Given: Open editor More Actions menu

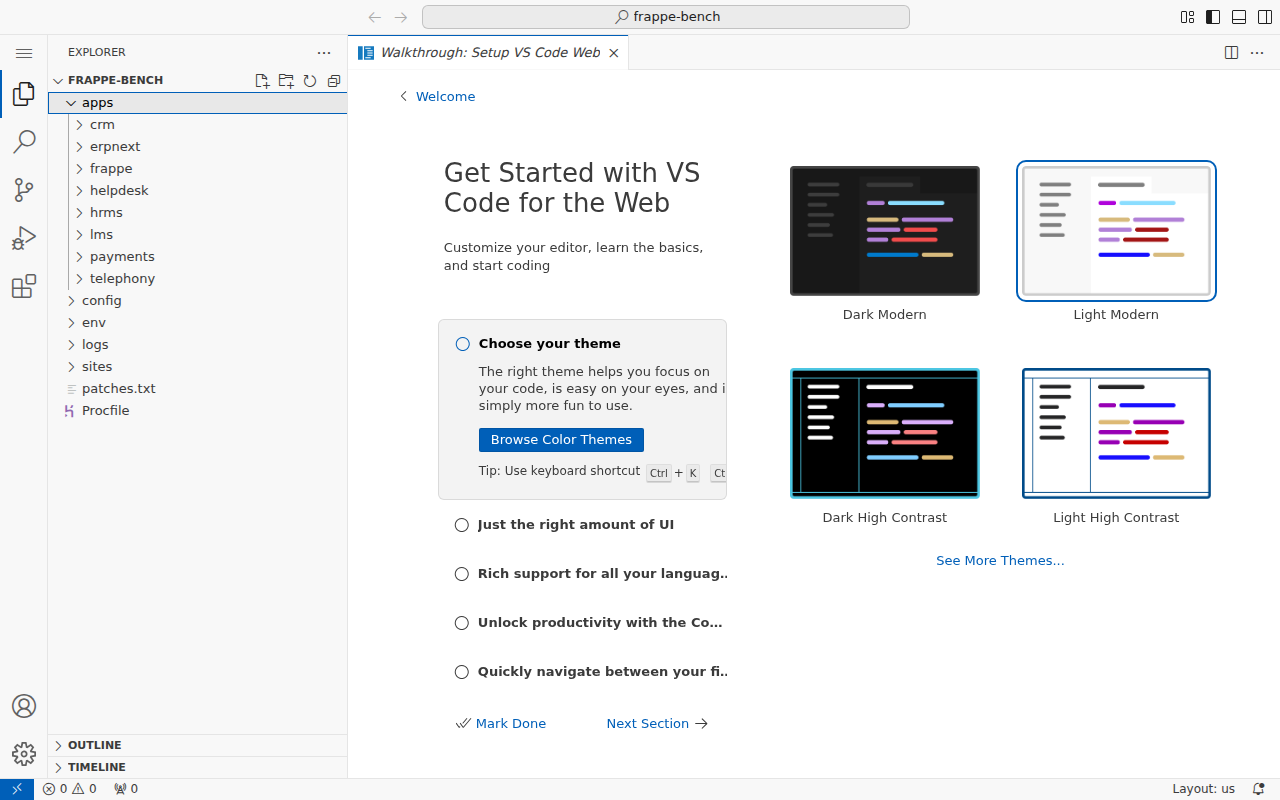Looking at the screenshot, I should pyautogui.click(x=1258, y=53).
